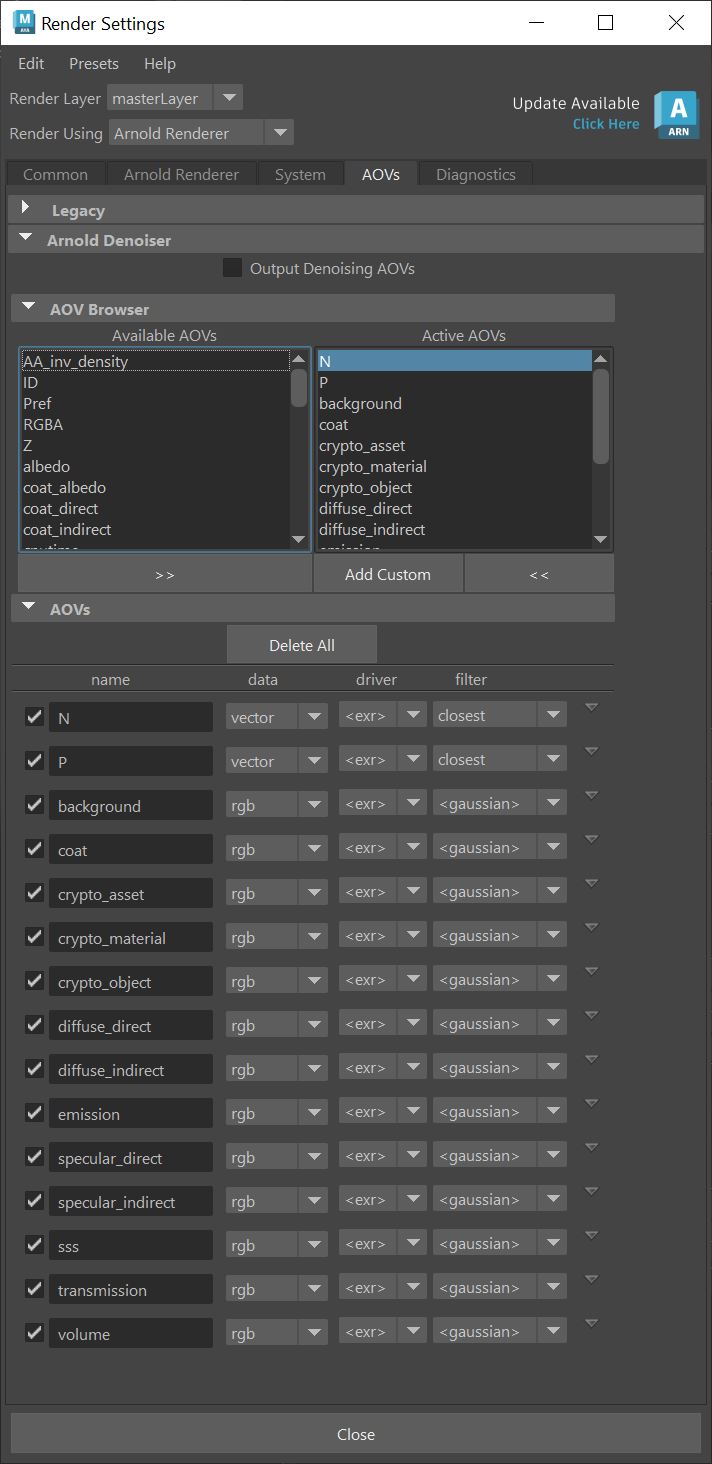Uncheck the sss AOV checkbox
The height and width of the screenshot is (1464, 712).
[34, 1245]
